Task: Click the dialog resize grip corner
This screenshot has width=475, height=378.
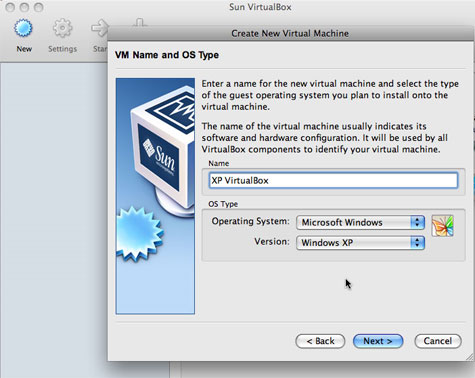Action: pyautogui.click(x=470, y=356)
